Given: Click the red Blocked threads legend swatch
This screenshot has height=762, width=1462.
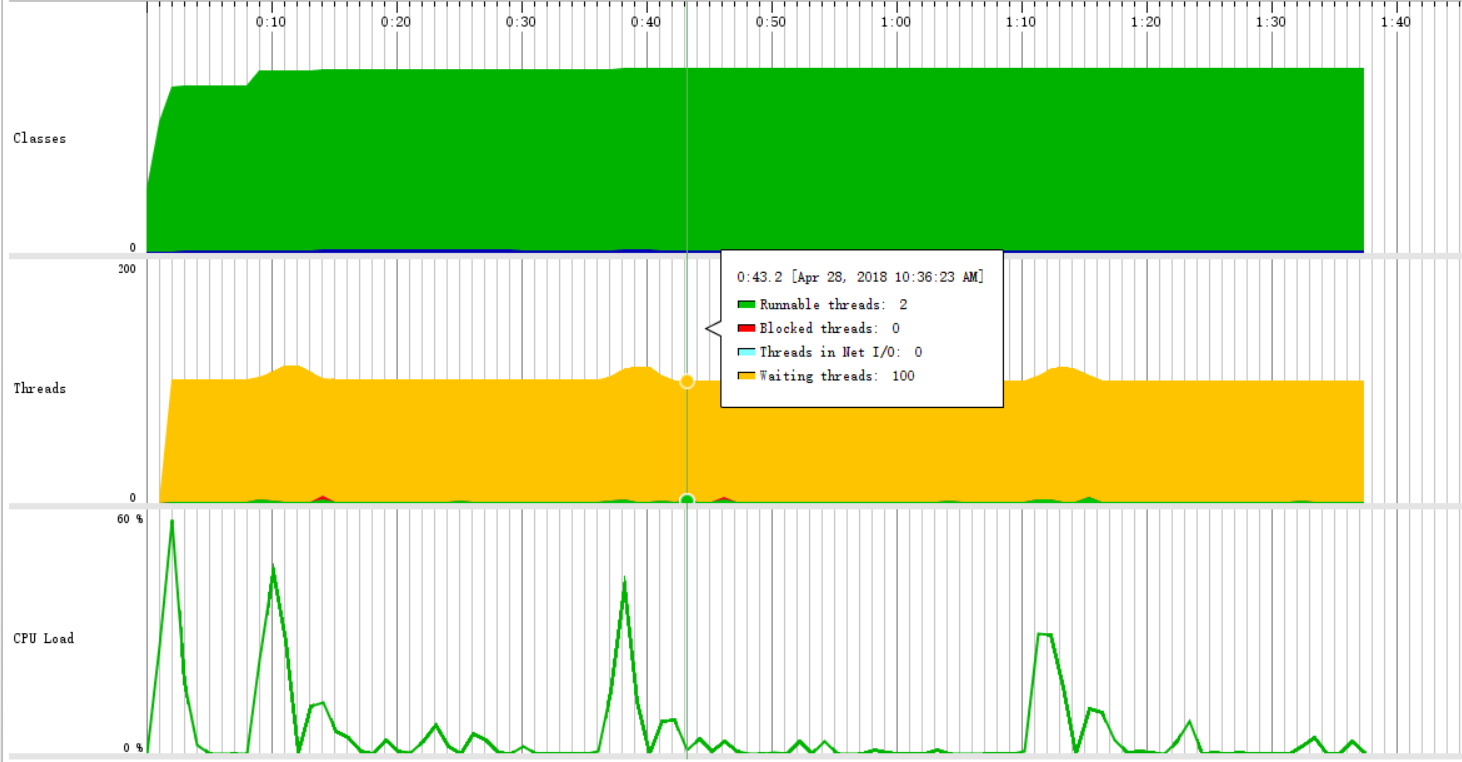Looking at the screenshot, I should click(746, 328).
